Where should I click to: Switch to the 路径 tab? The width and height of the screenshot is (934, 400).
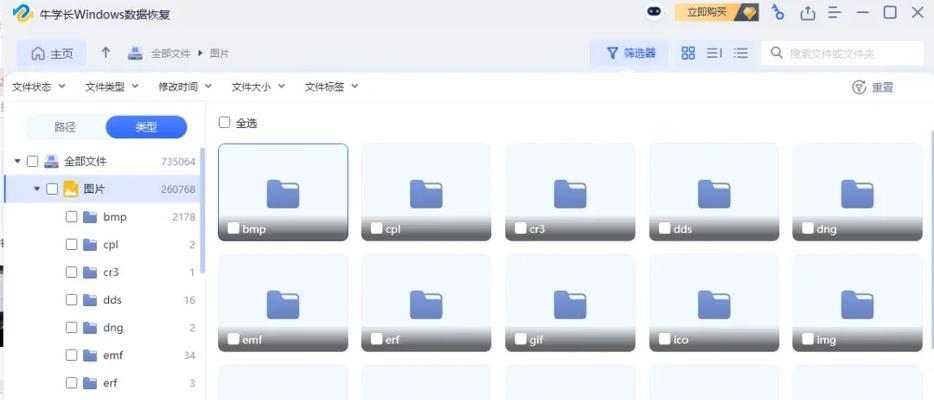pyautogui.click(x=65, y=127)
